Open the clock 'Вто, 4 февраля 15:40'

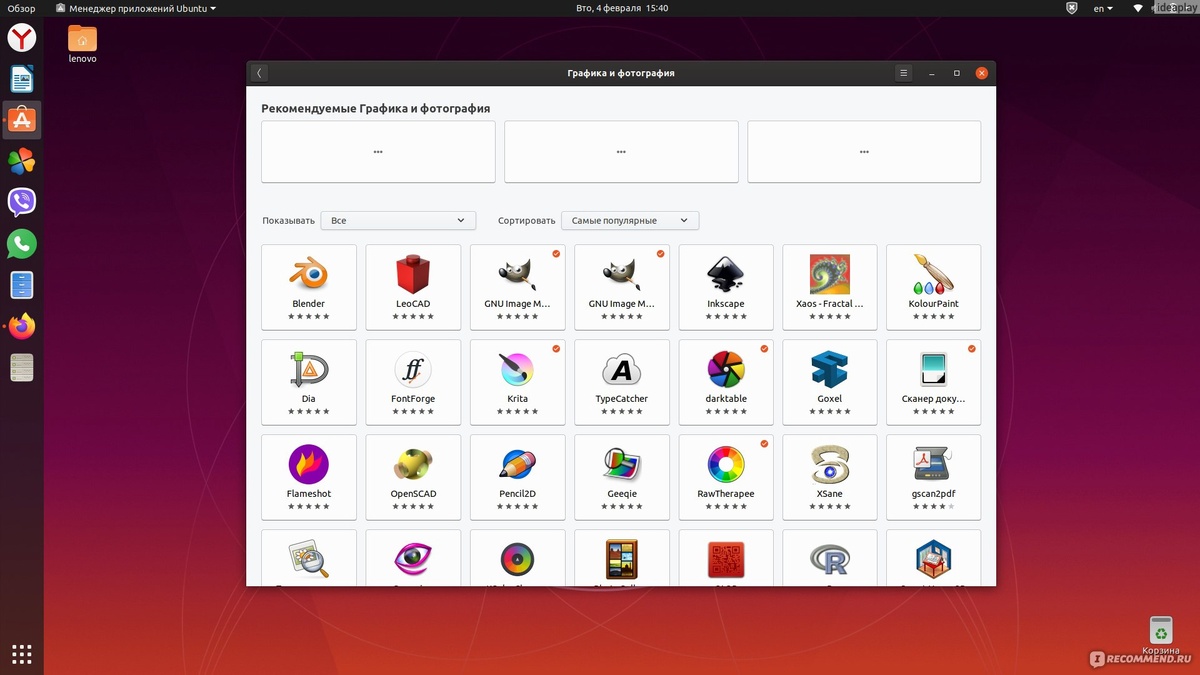click(x=622, y=8)
